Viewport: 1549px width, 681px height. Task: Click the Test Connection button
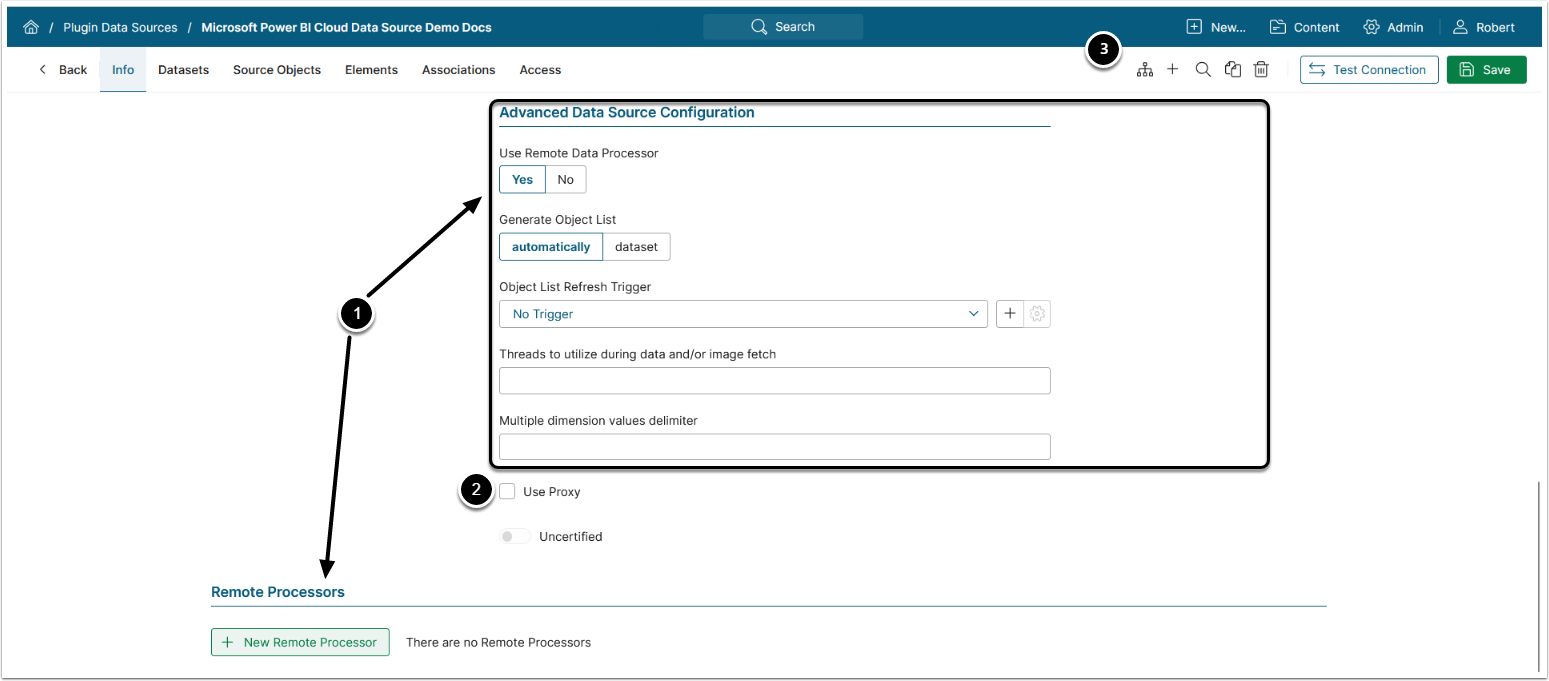point(1369,70)
